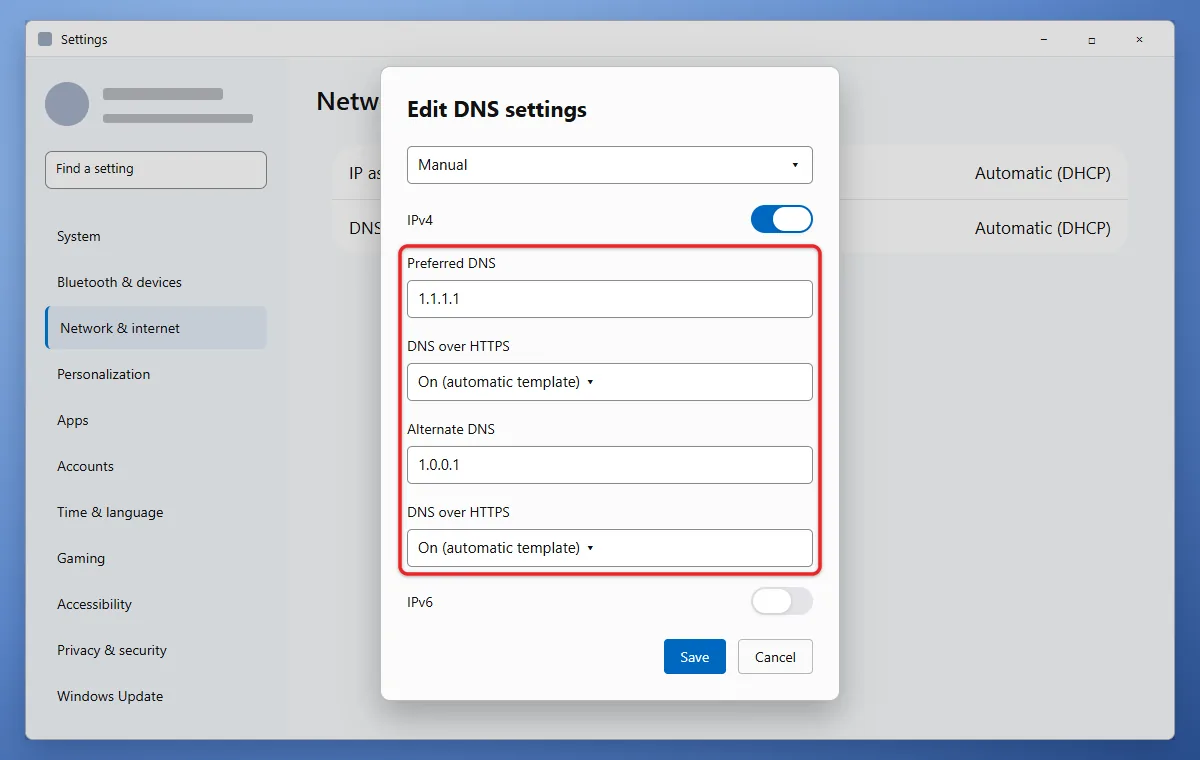1200x760 pixels.
Task: Click the IPv4 label
Action: coord(420,219)
